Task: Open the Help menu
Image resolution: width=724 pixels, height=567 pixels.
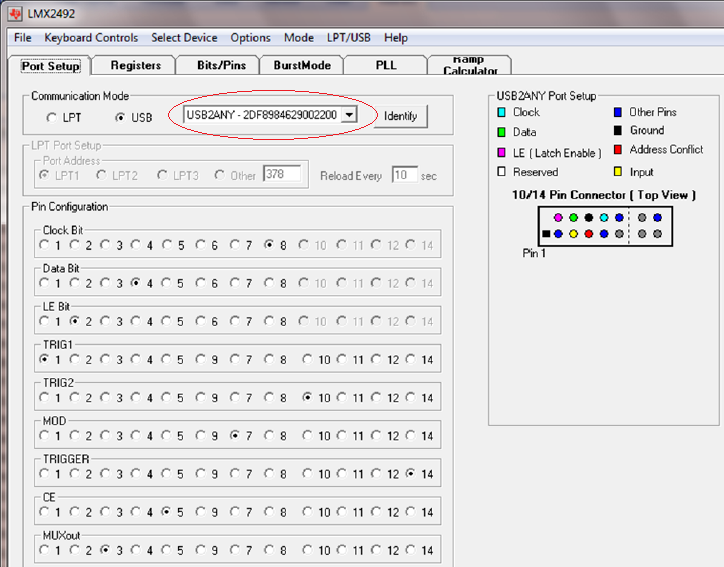Action: [x=396, y=38]
